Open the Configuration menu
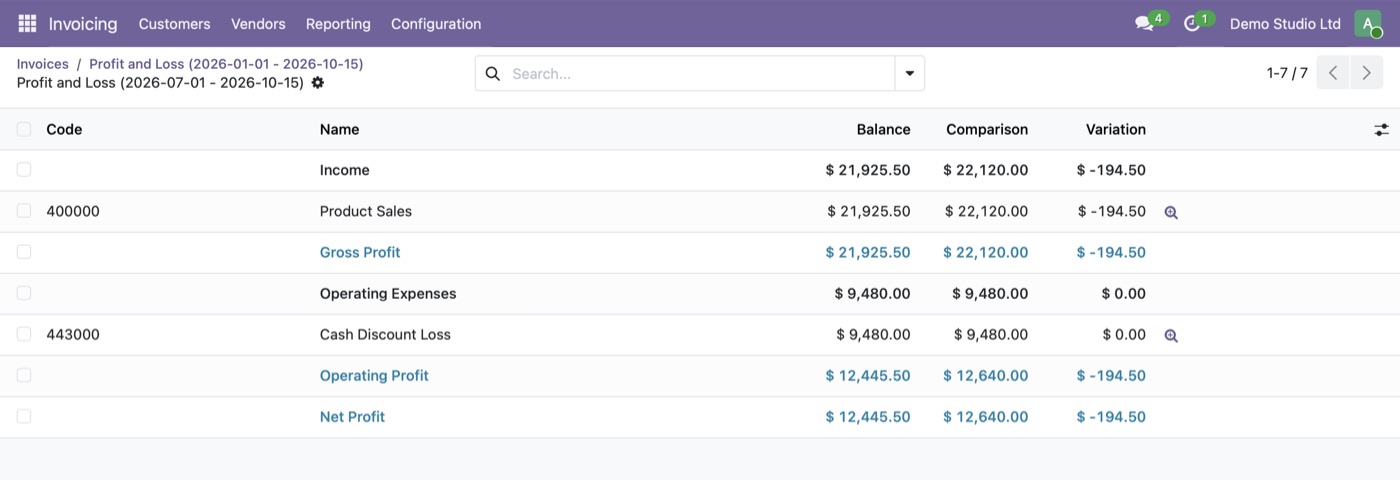This screenshot has width=1400, height=480. [x=436, y=23]
